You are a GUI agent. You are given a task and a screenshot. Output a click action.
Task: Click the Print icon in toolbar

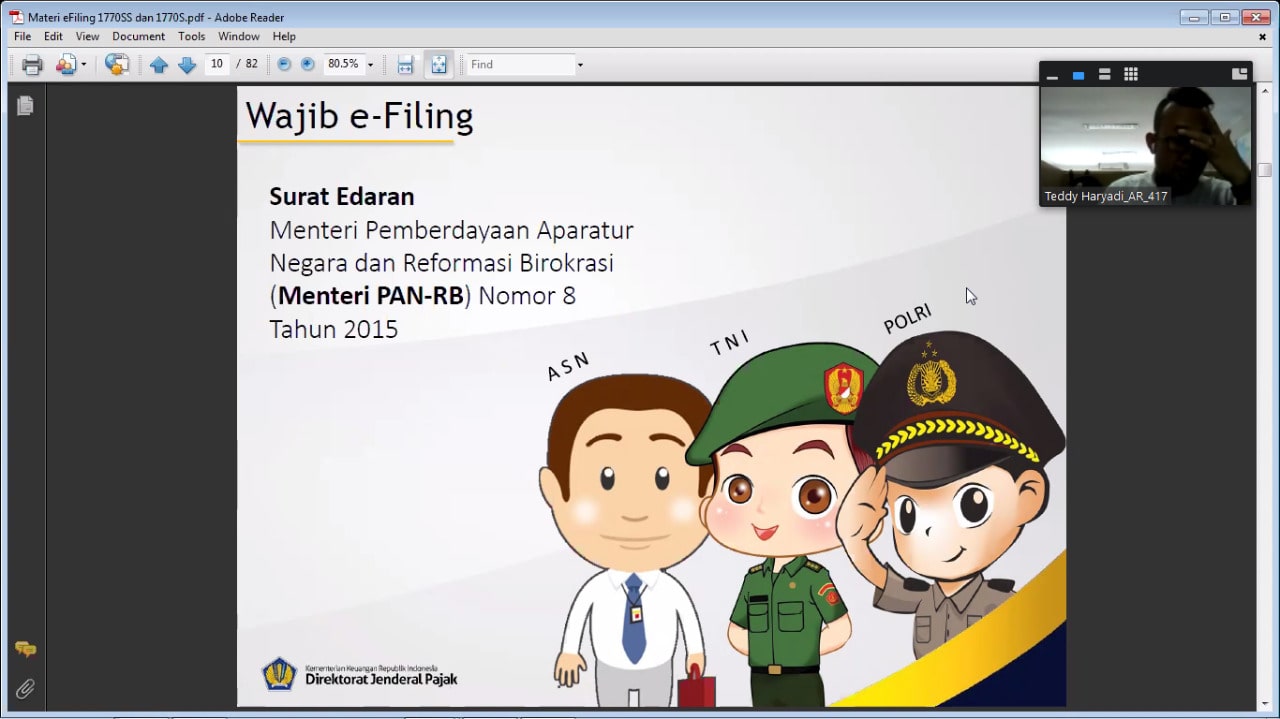pos(32,65)
